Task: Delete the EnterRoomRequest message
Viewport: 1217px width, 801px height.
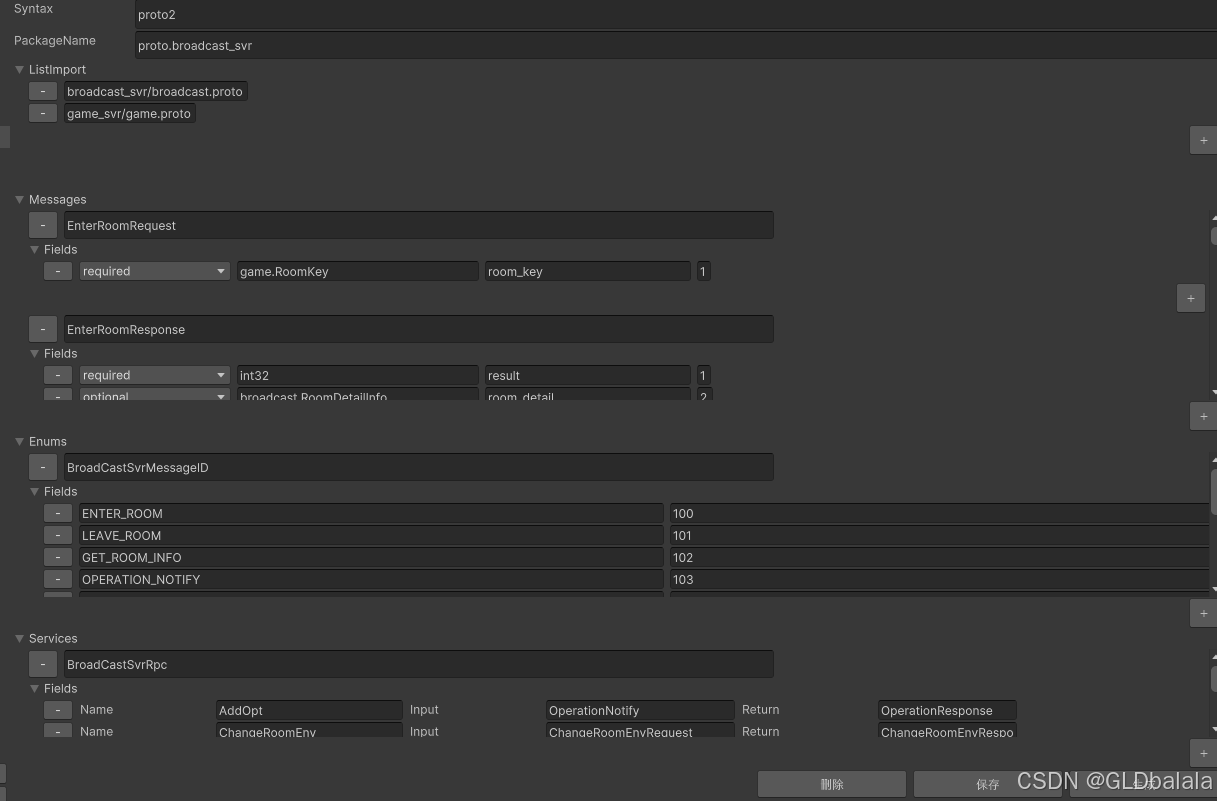Action: click(x=43, y=225)
